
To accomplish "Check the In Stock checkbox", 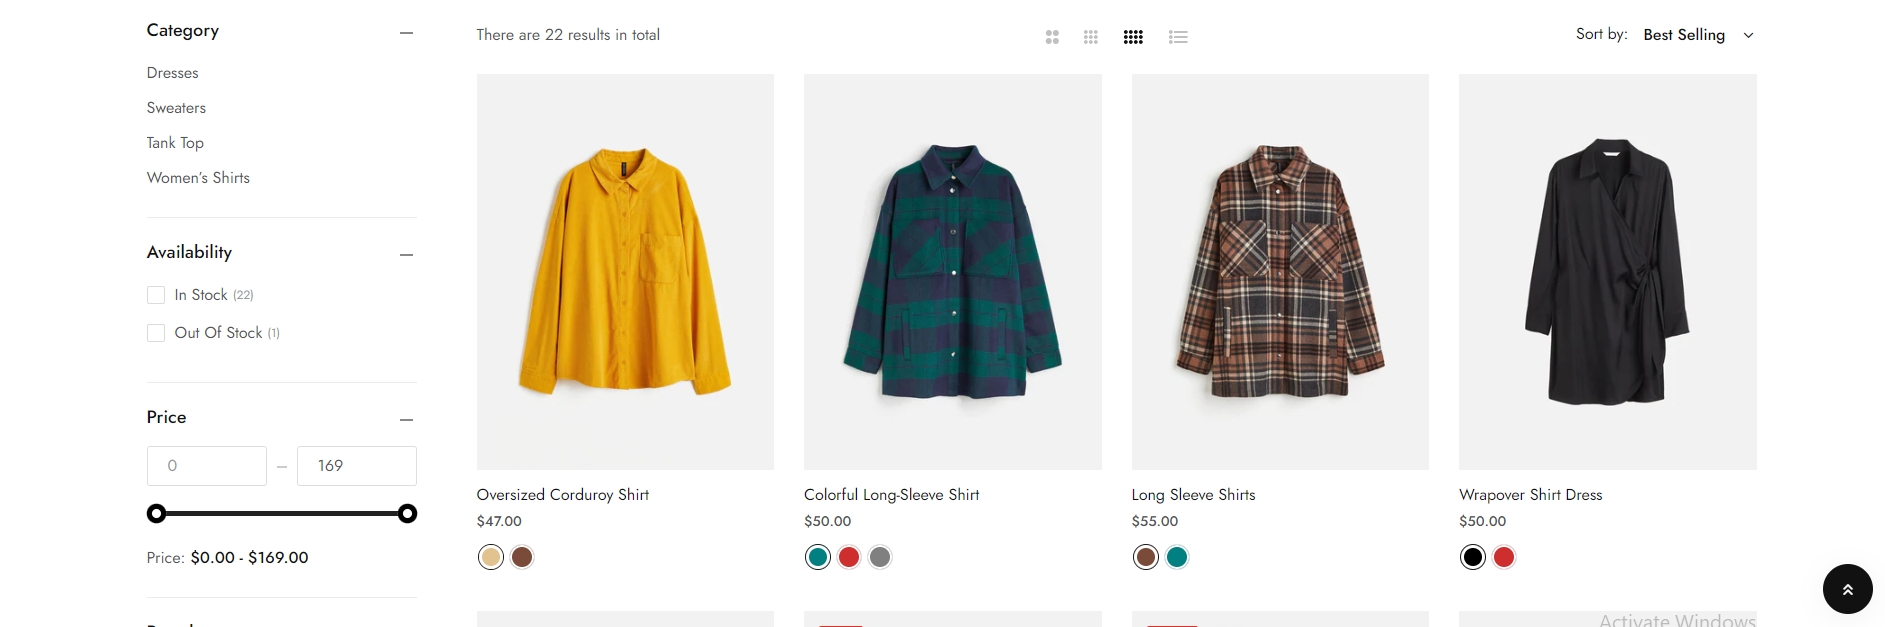I will [x=156, y=295].
